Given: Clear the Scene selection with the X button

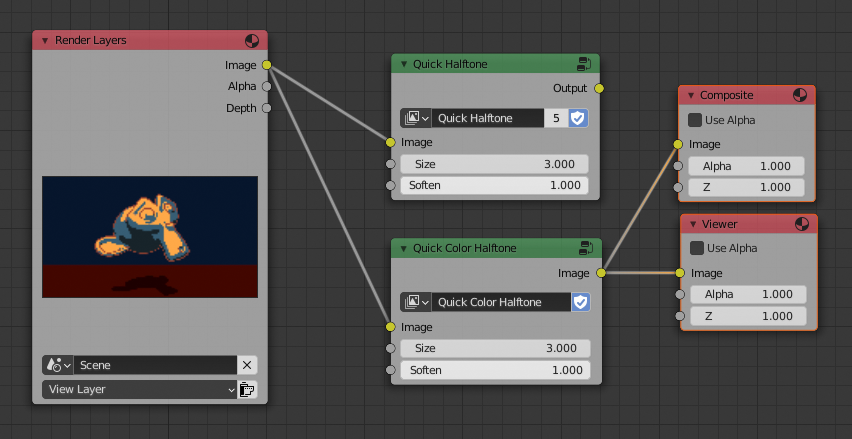Looking at the screenshot, I should tap(247, 365).
